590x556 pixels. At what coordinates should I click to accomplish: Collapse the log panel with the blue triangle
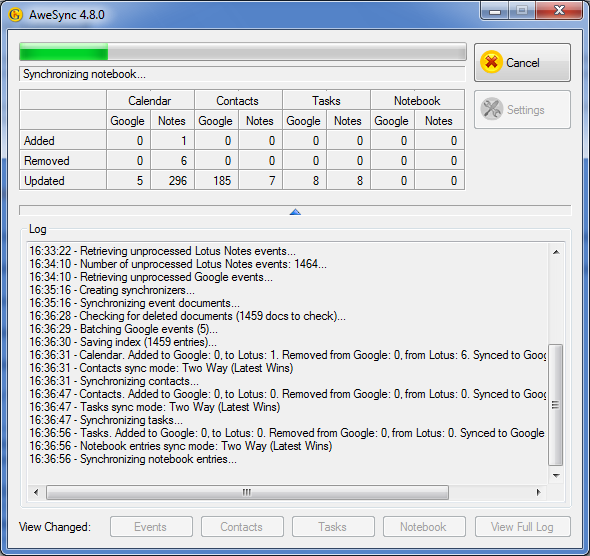point(295,212)
